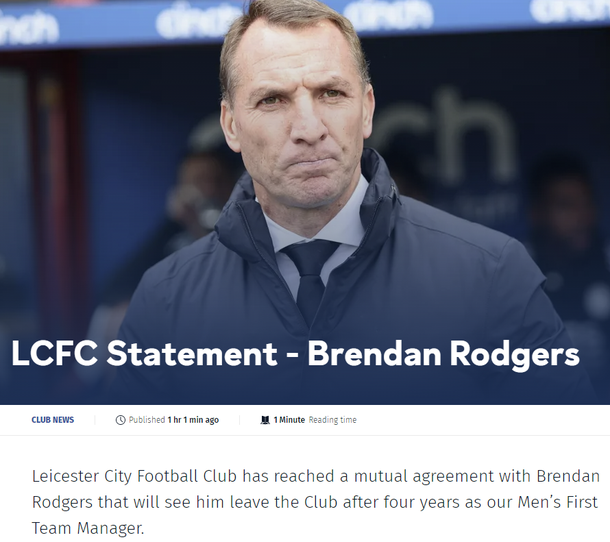Click 'Rodgers' in the headline
The height and width of the screenshot is (542, 610).
515,354
